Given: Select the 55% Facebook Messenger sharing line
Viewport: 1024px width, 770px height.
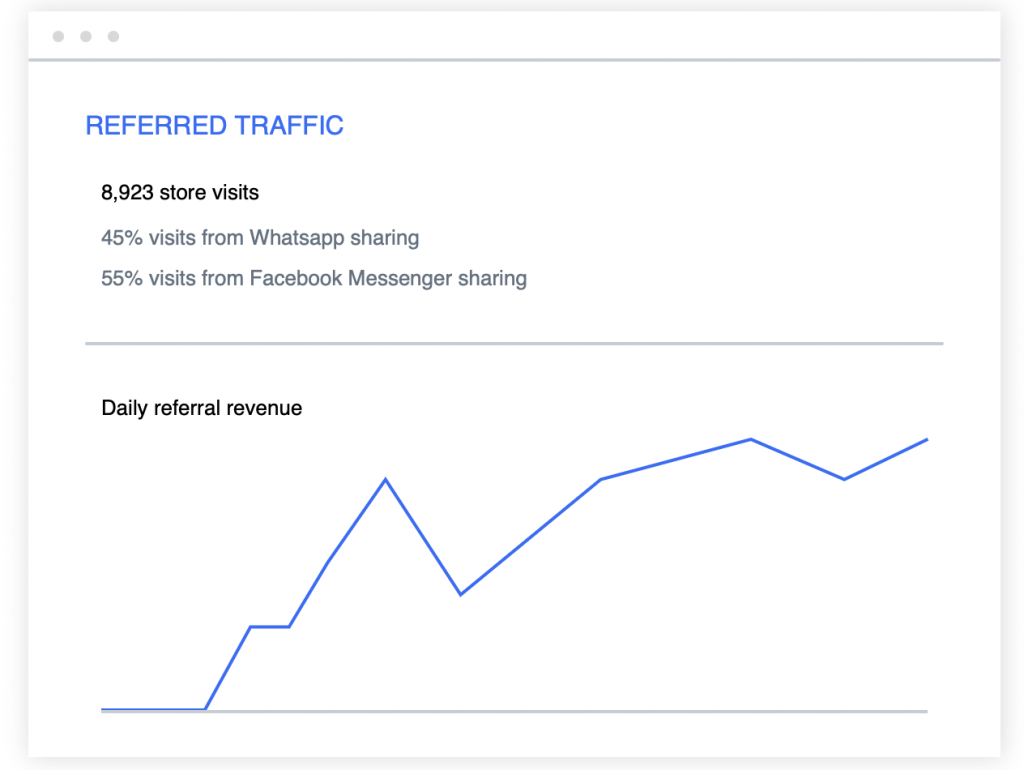Looking at the screenshot, I should coord(314,278).
